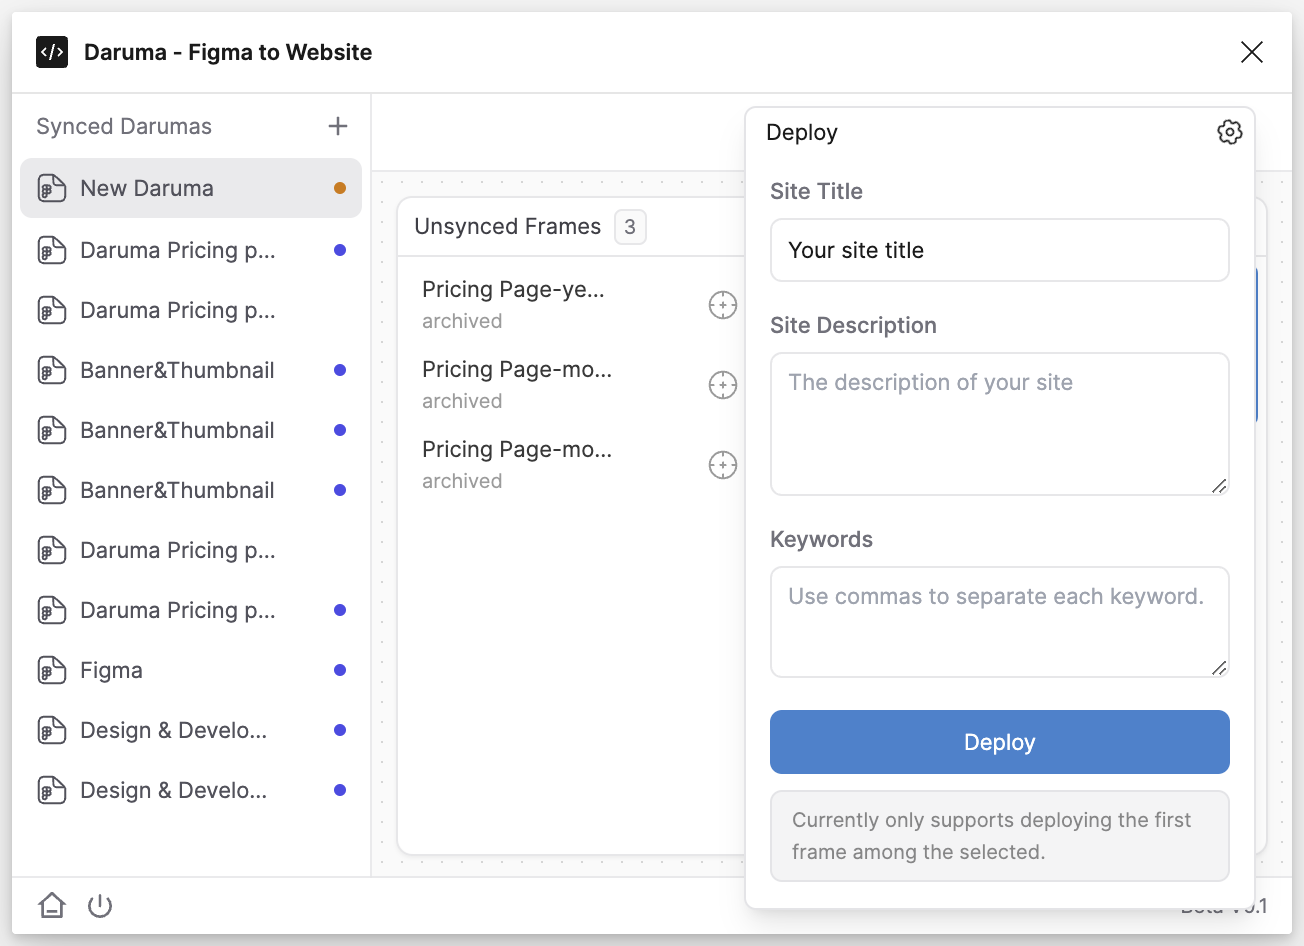Click the blue Deploy button
Screen dimensions: 1304x946
[x=1000, y=742]
